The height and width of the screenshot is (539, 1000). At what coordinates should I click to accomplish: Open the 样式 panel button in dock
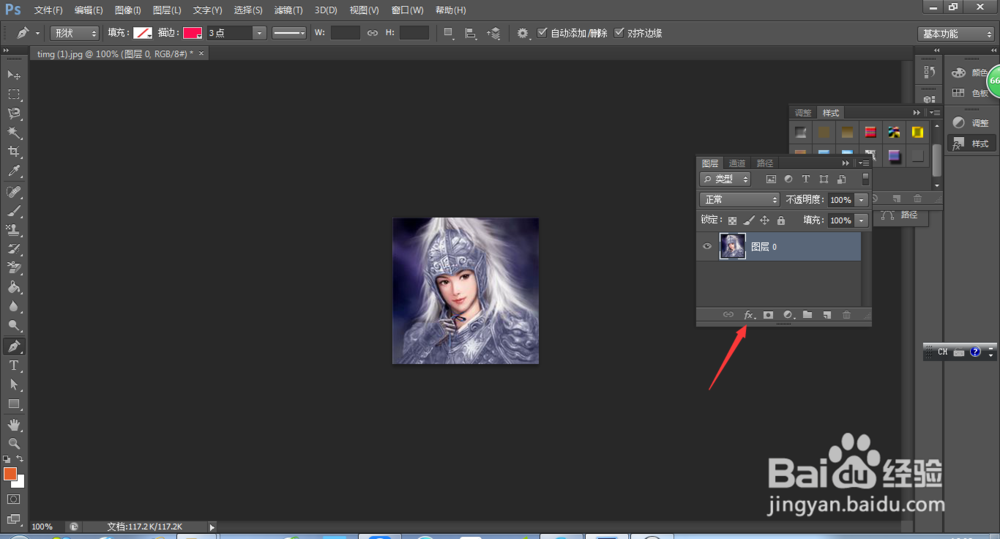click(971, 144)
